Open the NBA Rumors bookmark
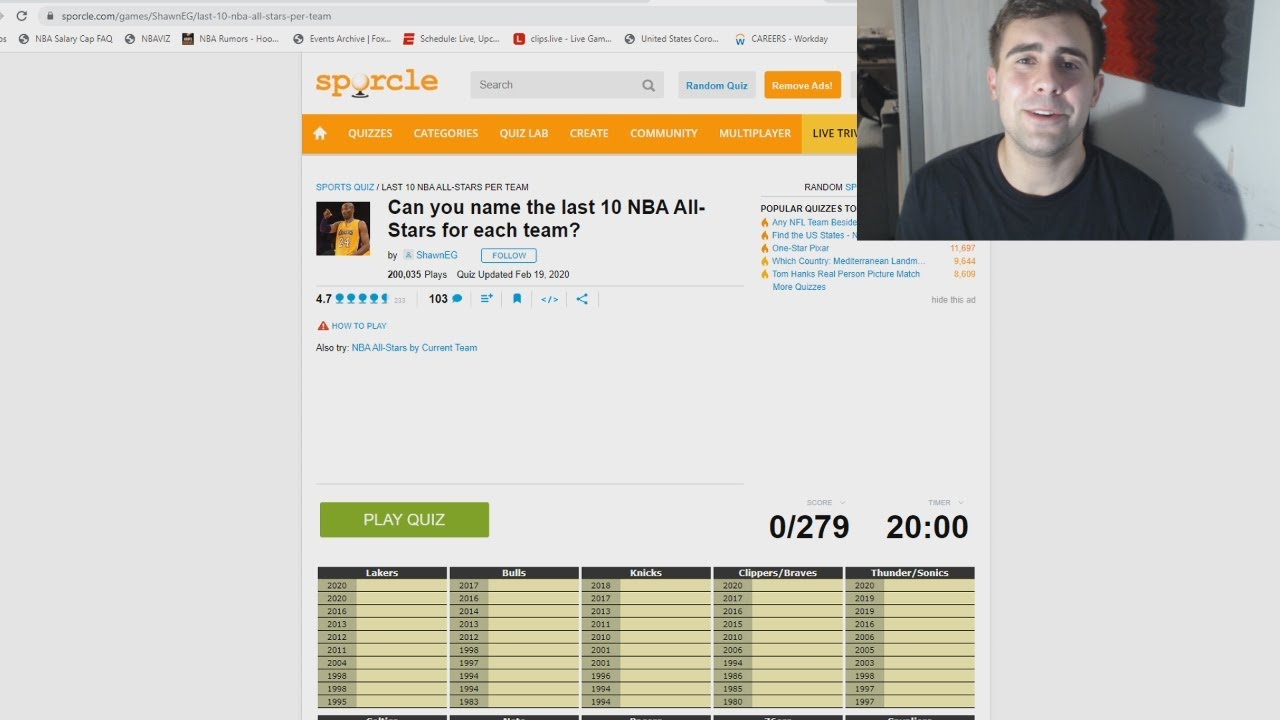The height and width of the screenshot is (720, 1280). [x=231, y=39]
